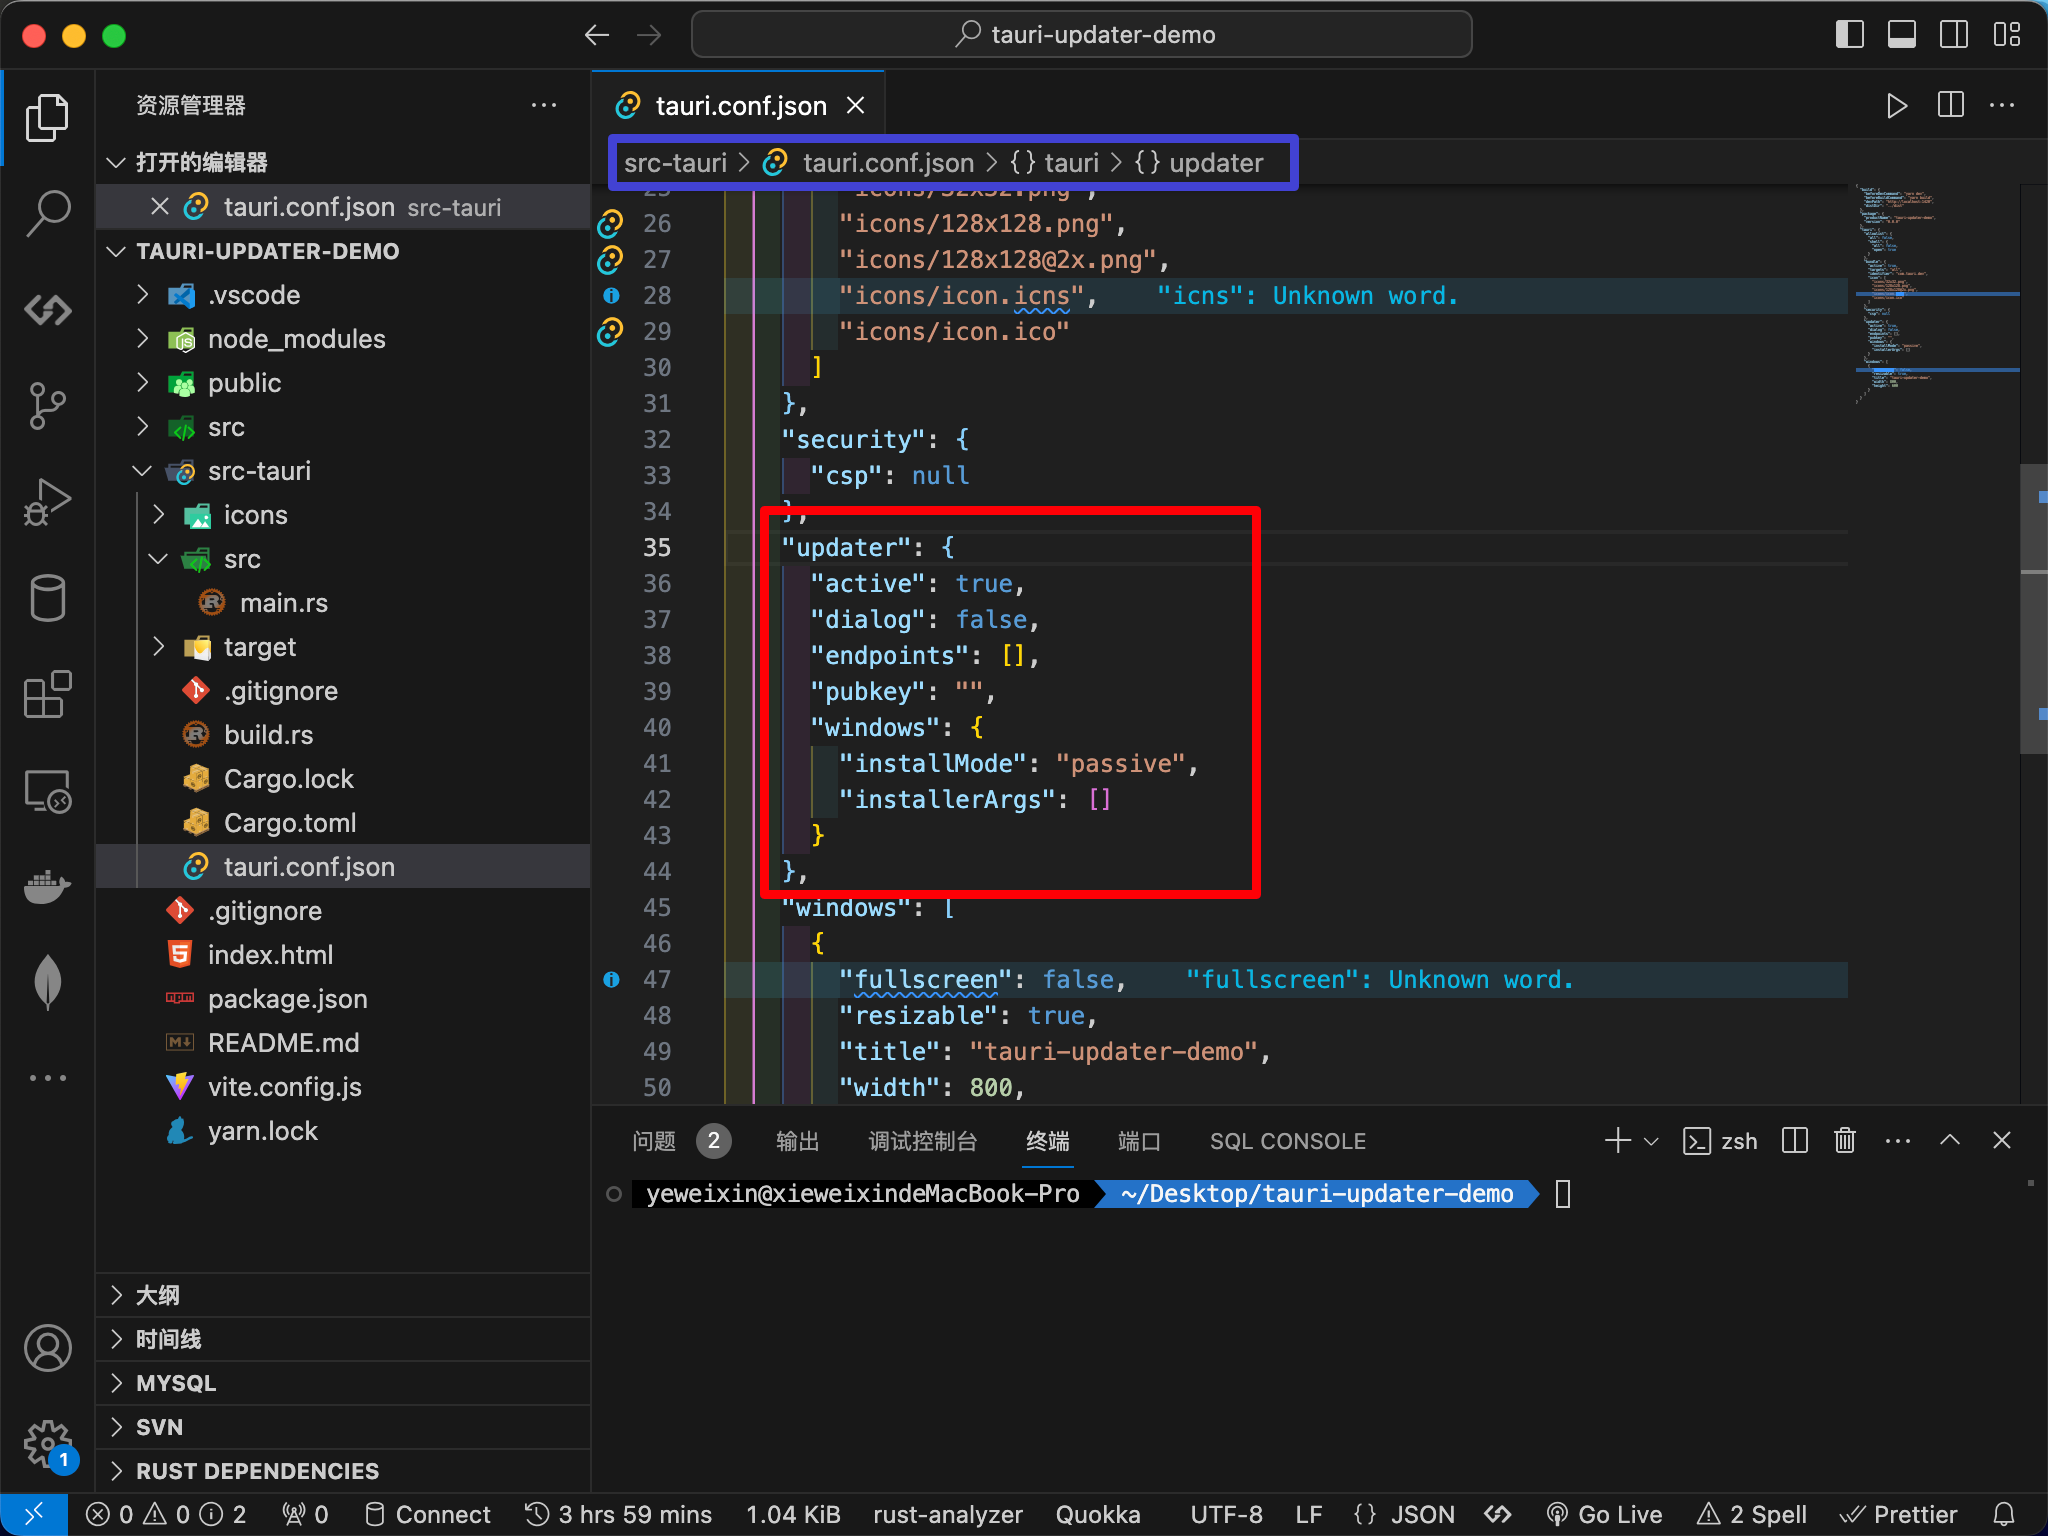
Task: Expand the RUST DEPENDENCIES section
Action: (x=257, y=1471)
